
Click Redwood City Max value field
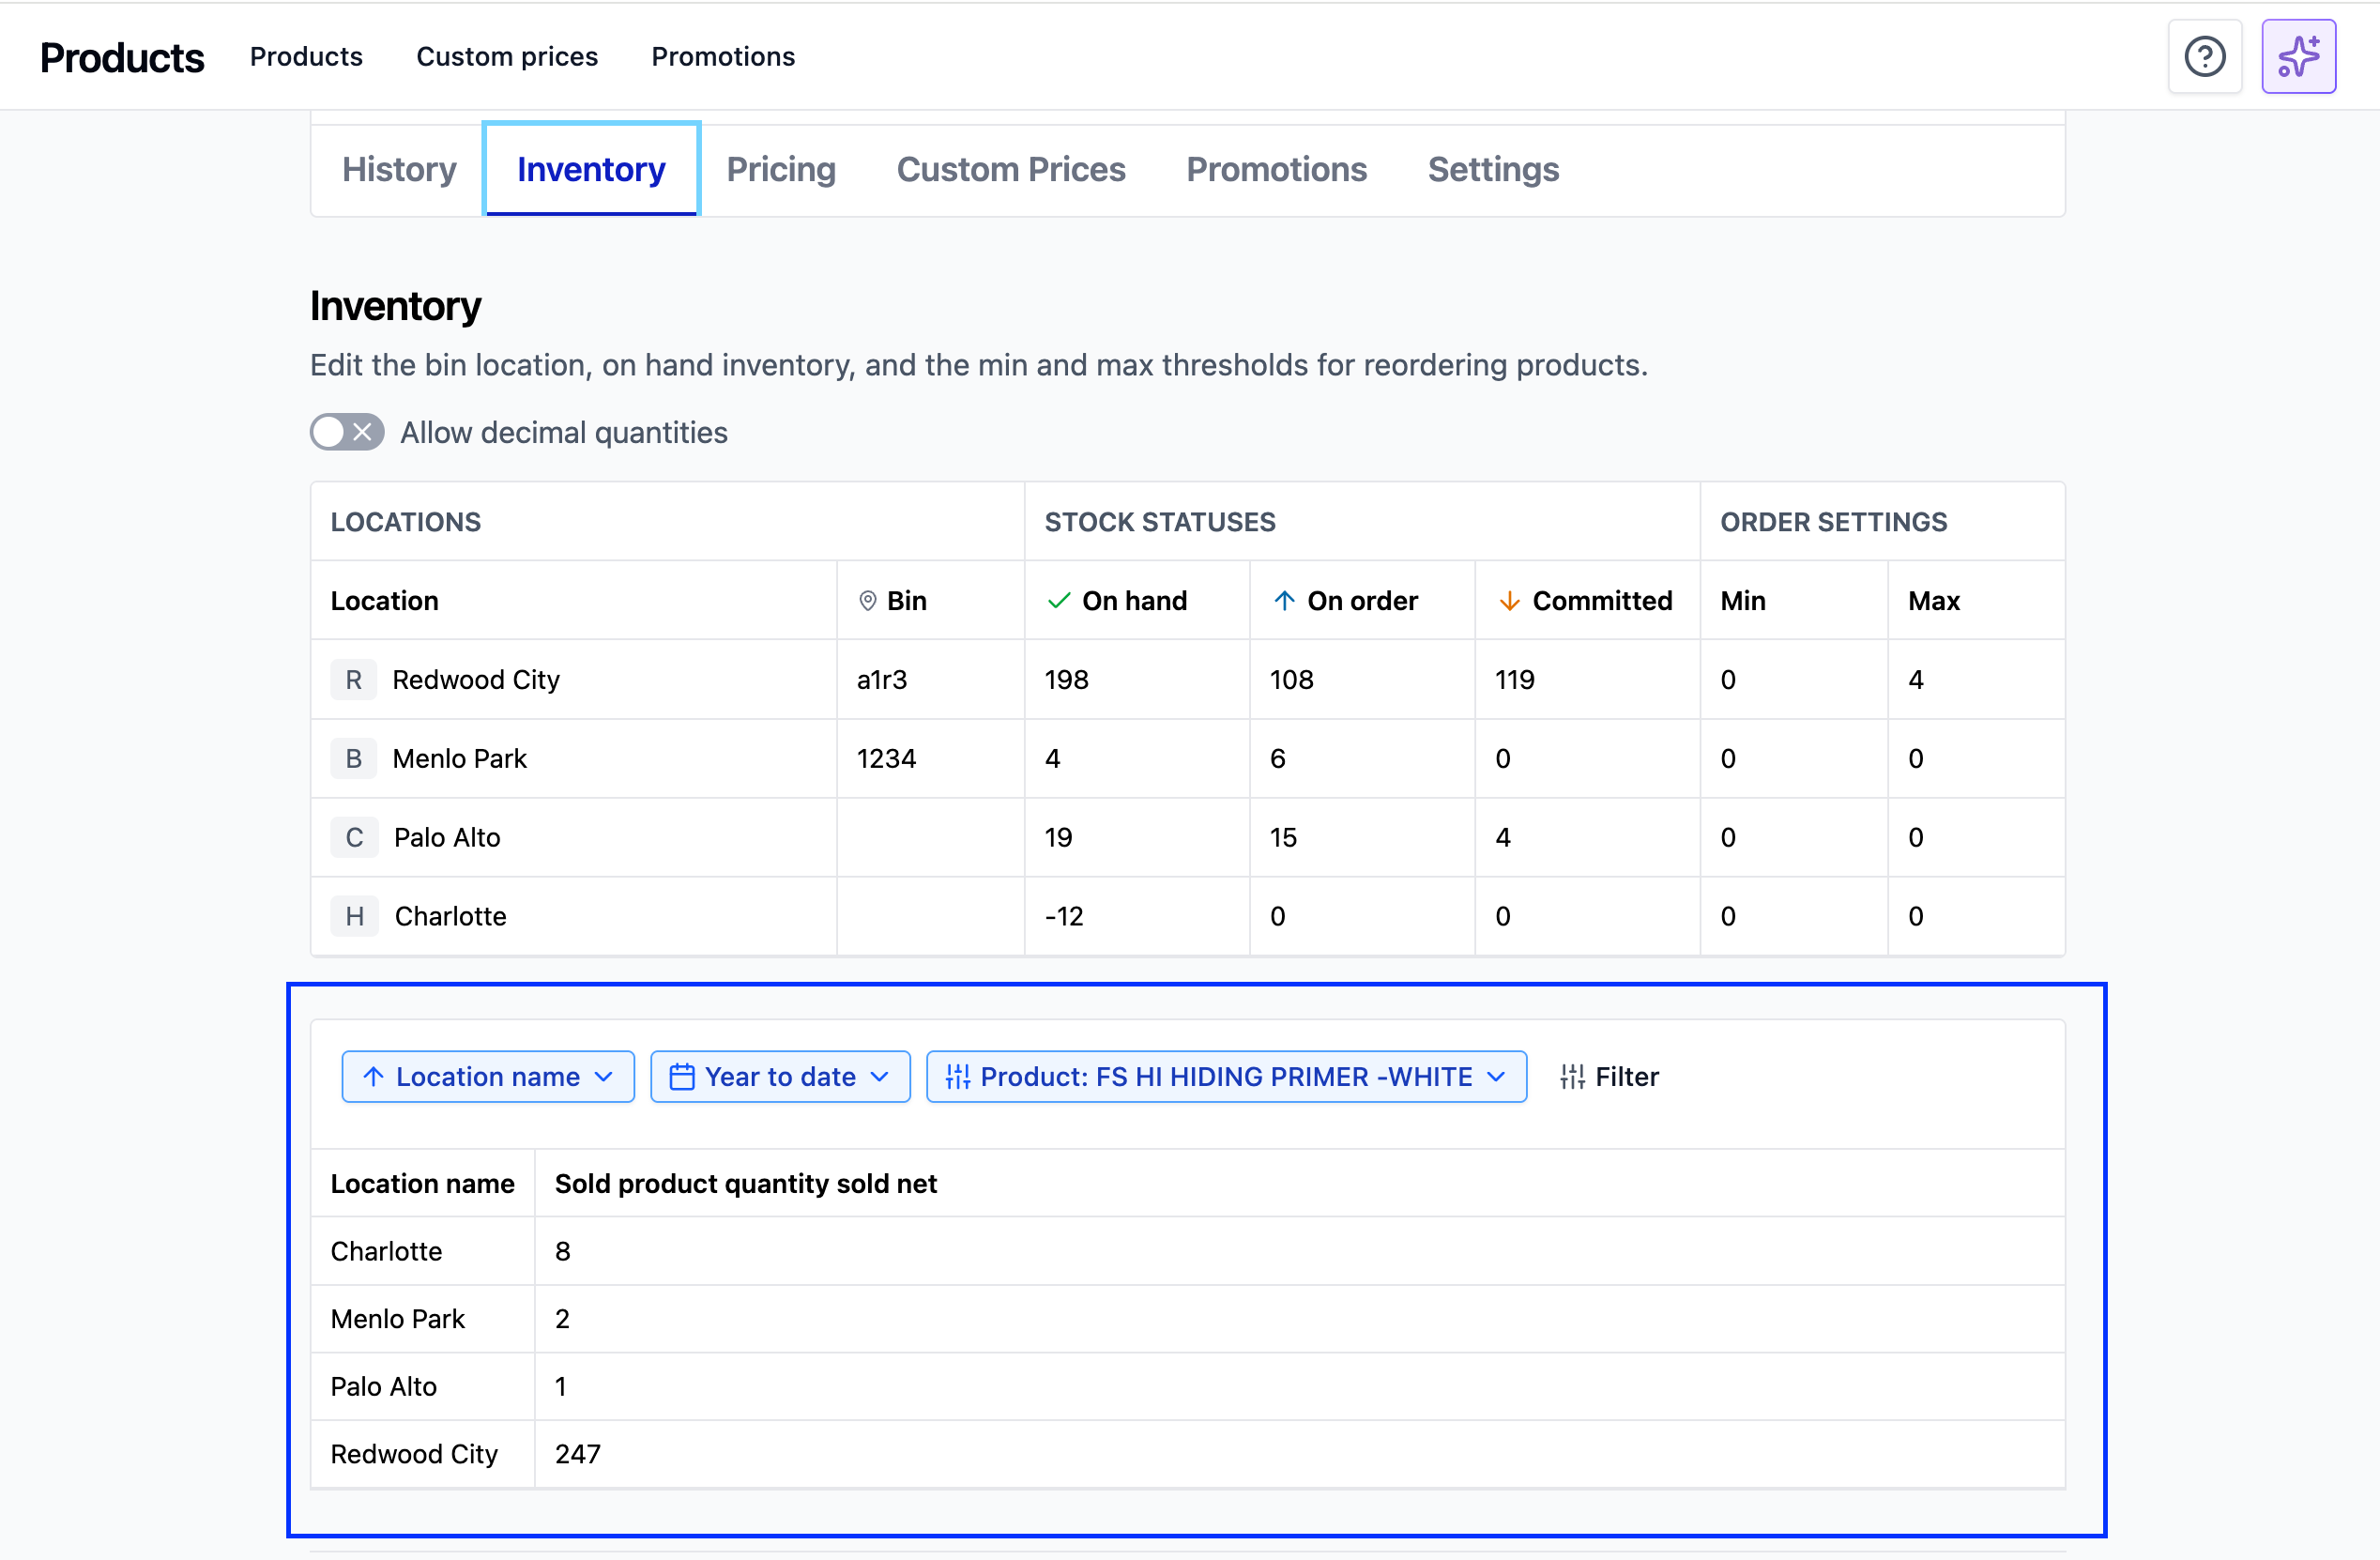[x=1915, y=680]
